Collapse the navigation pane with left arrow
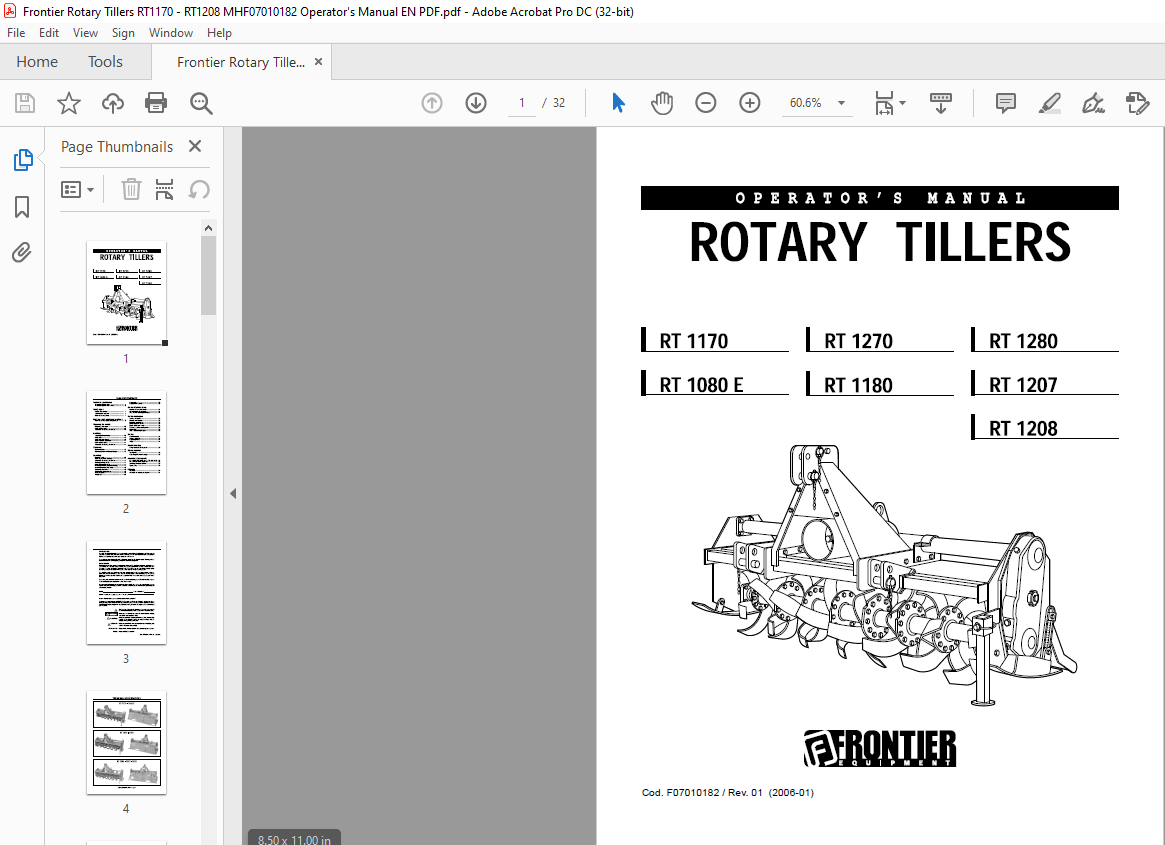1165x845 pixels. 233,493
